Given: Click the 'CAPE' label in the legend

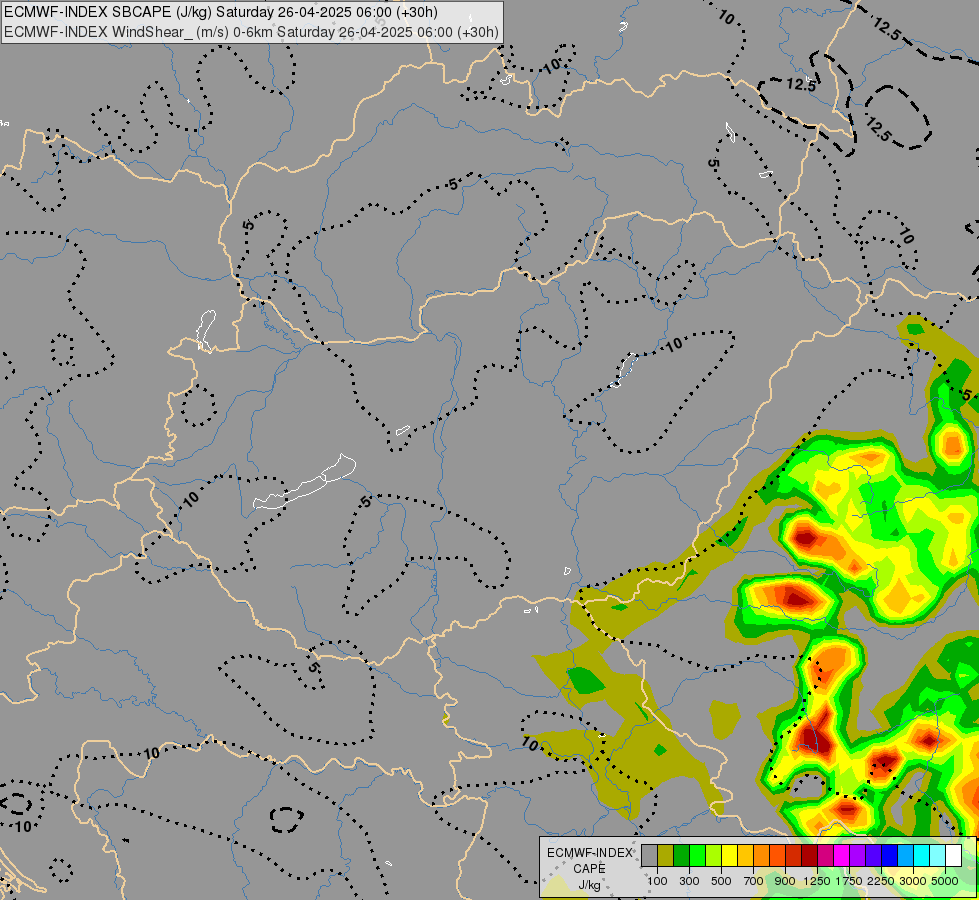Looking at the screenshot, I should click(x=589, y=869).
